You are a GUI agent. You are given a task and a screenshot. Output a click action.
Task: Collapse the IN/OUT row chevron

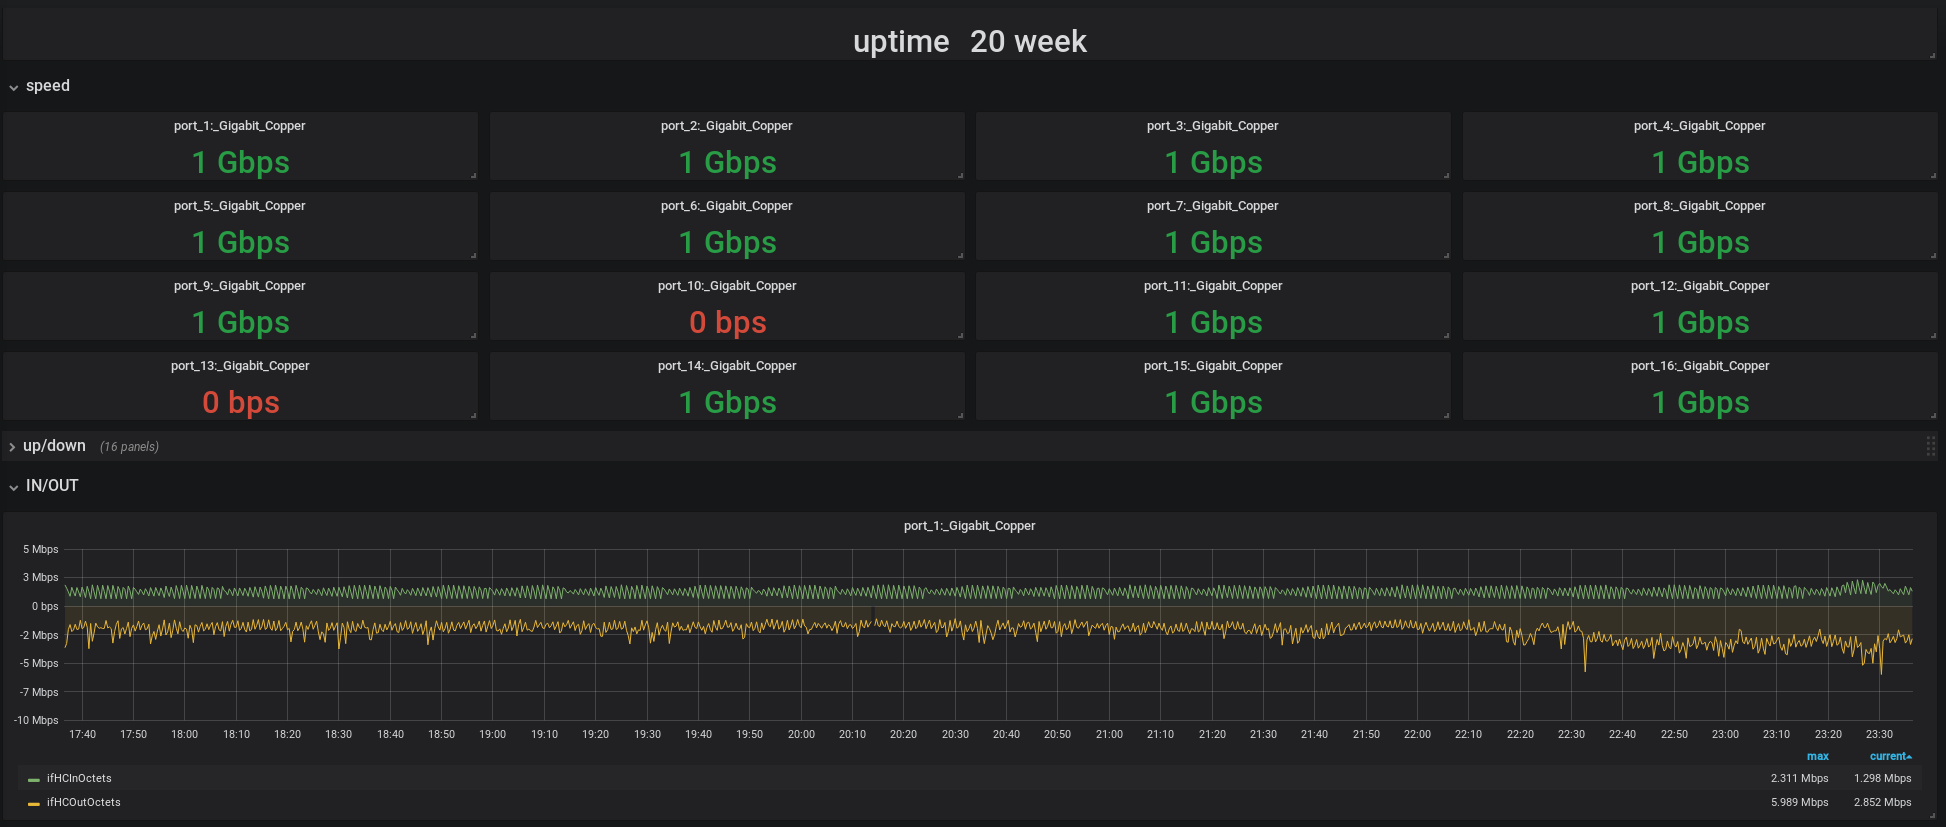pos(14,487)
